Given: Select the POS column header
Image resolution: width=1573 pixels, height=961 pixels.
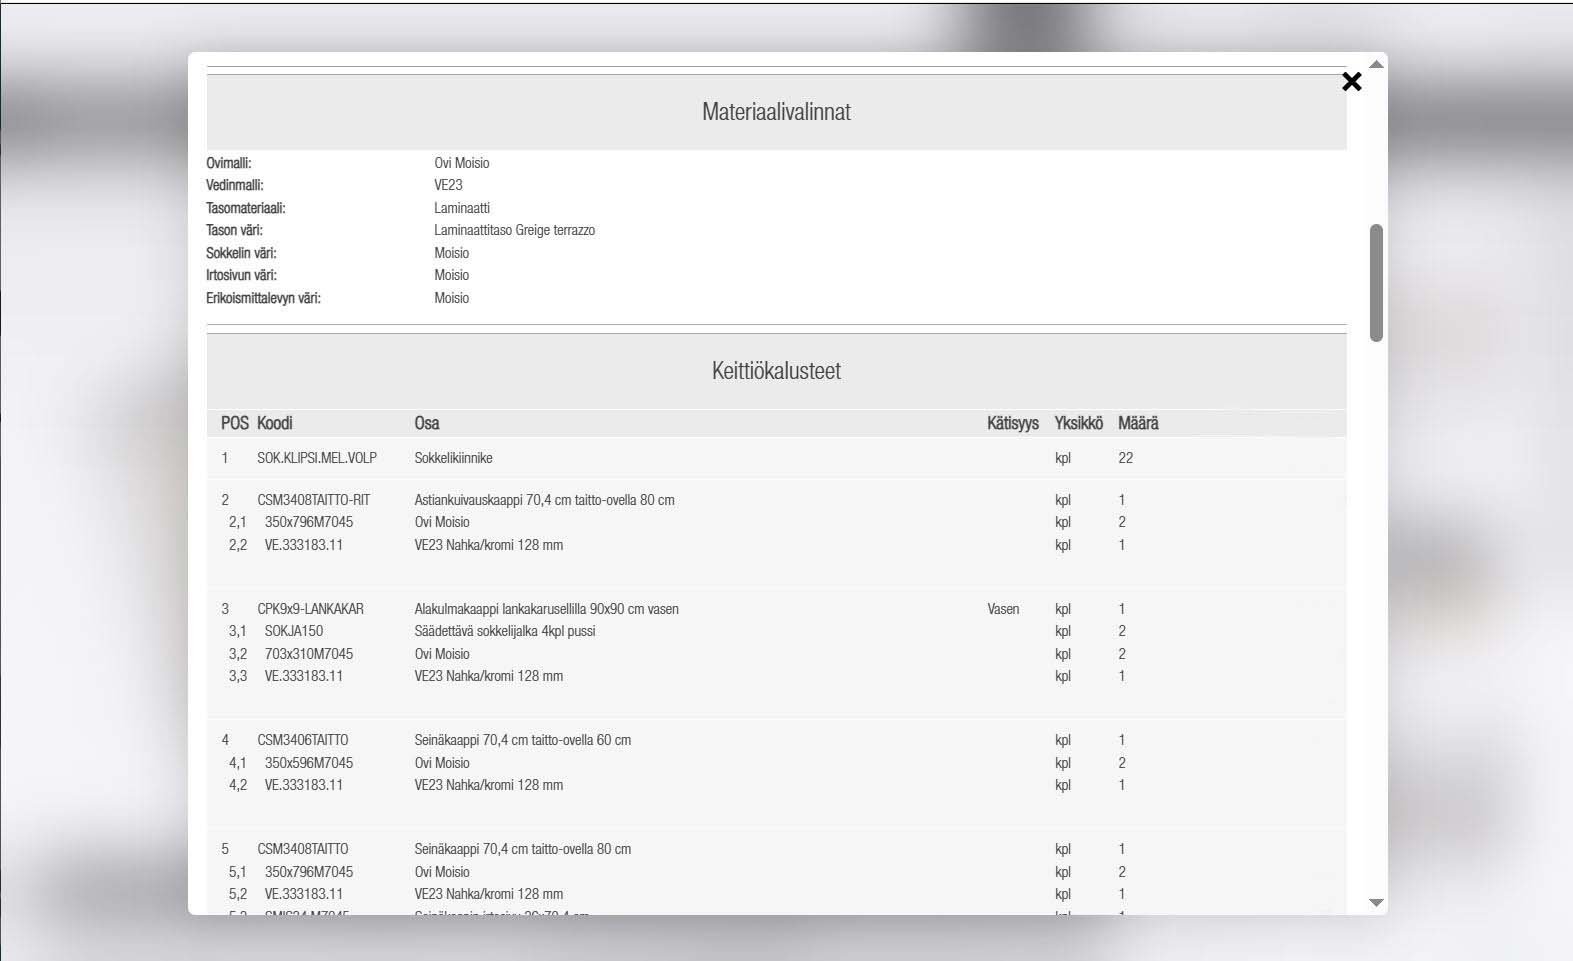Looking at the screenshot, I should pyautogui.click(x=234, y=423).
